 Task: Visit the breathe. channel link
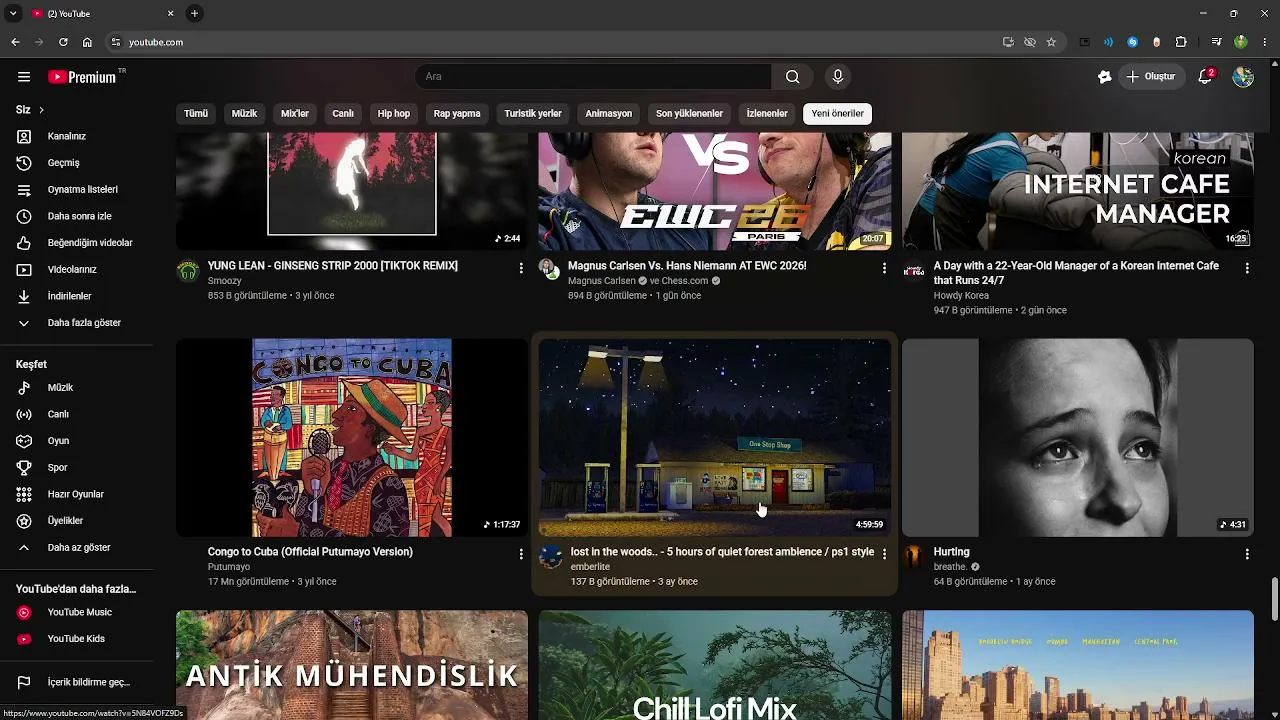pos(952,567)
